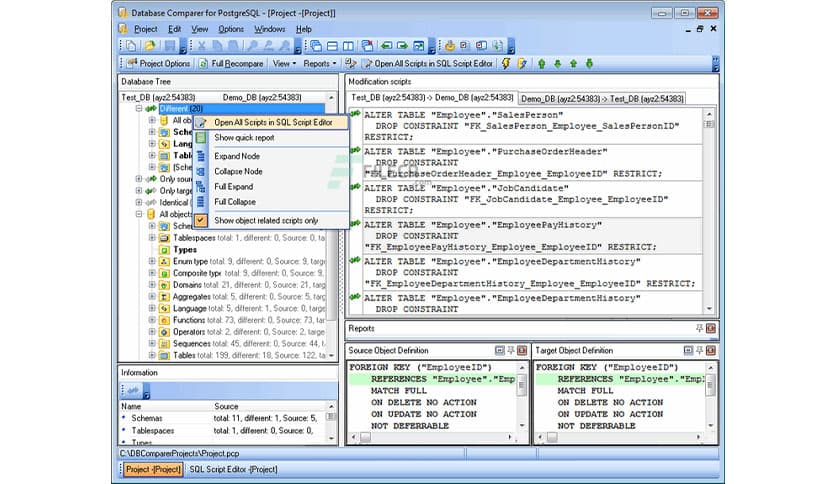The height and width of the screenshot is (484, 836).
Task: Click icon left of Open All Scripts button
Action: (350, 63)
